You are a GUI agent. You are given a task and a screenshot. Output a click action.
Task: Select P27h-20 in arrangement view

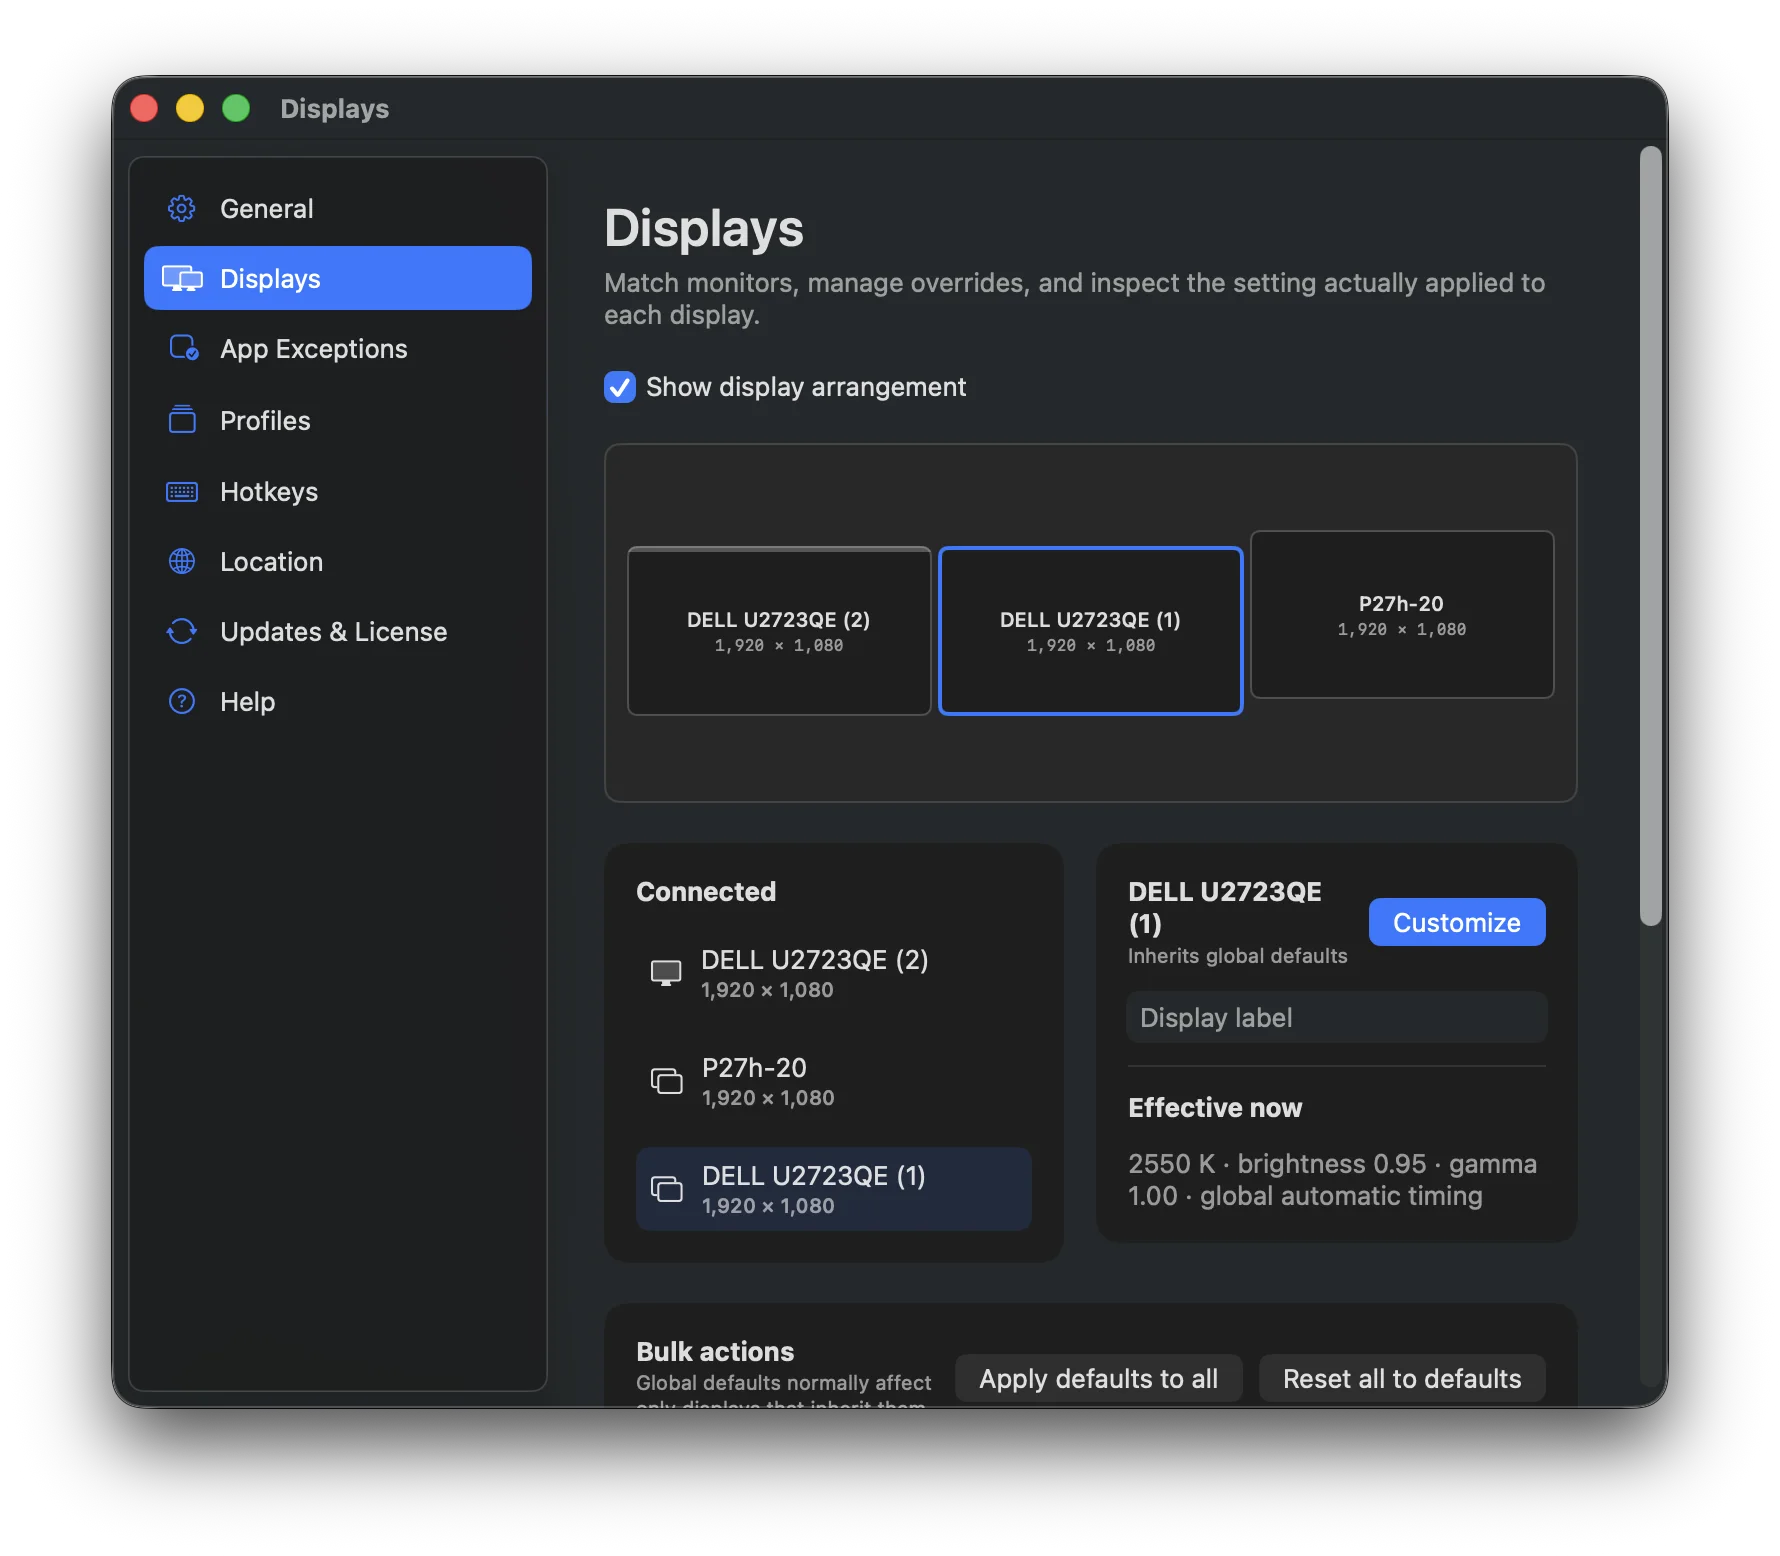(x=1402, y=614)
